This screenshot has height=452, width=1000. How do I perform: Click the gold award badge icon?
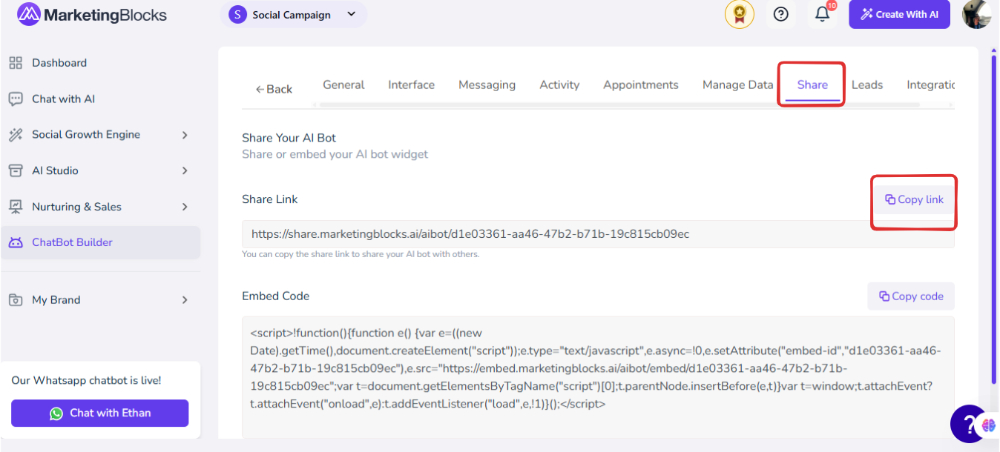[x=739, y=15]
